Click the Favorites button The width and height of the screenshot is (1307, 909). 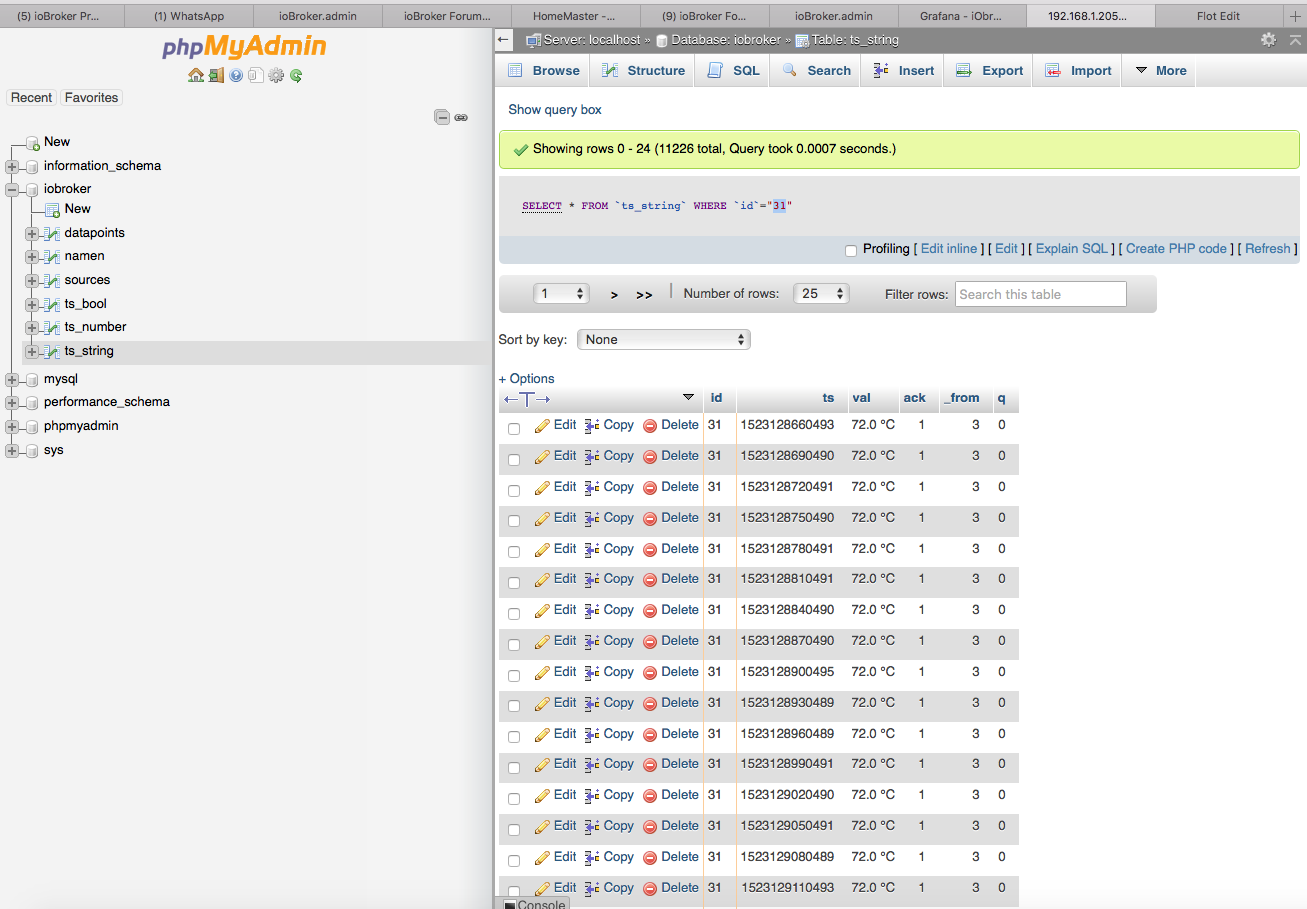tap(91, 98)
